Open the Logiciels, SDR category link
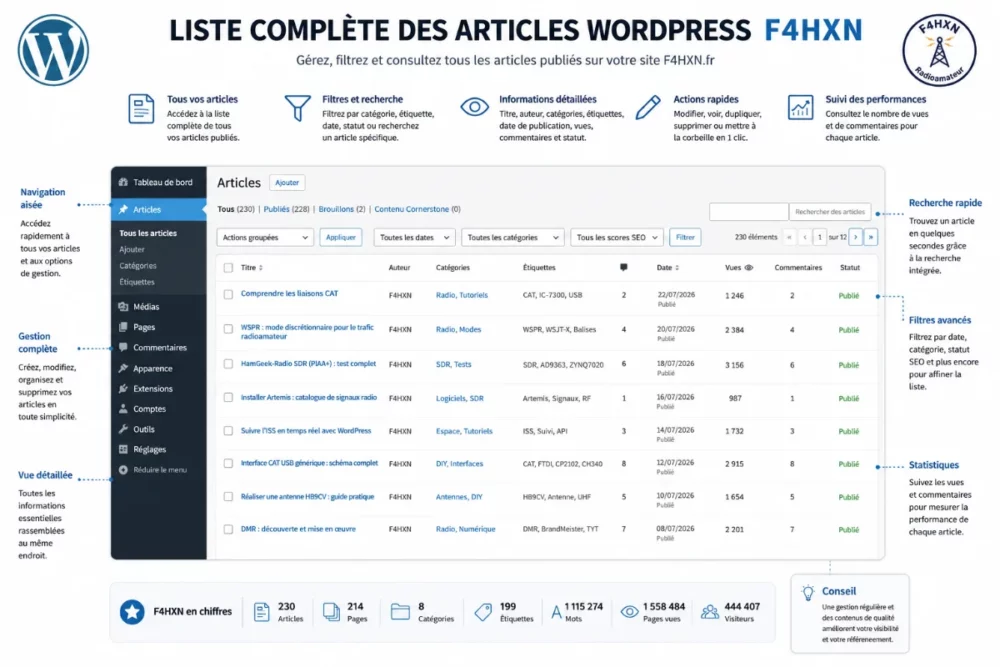This screenshot has height=667, width=1000. (x=459, y=399)
